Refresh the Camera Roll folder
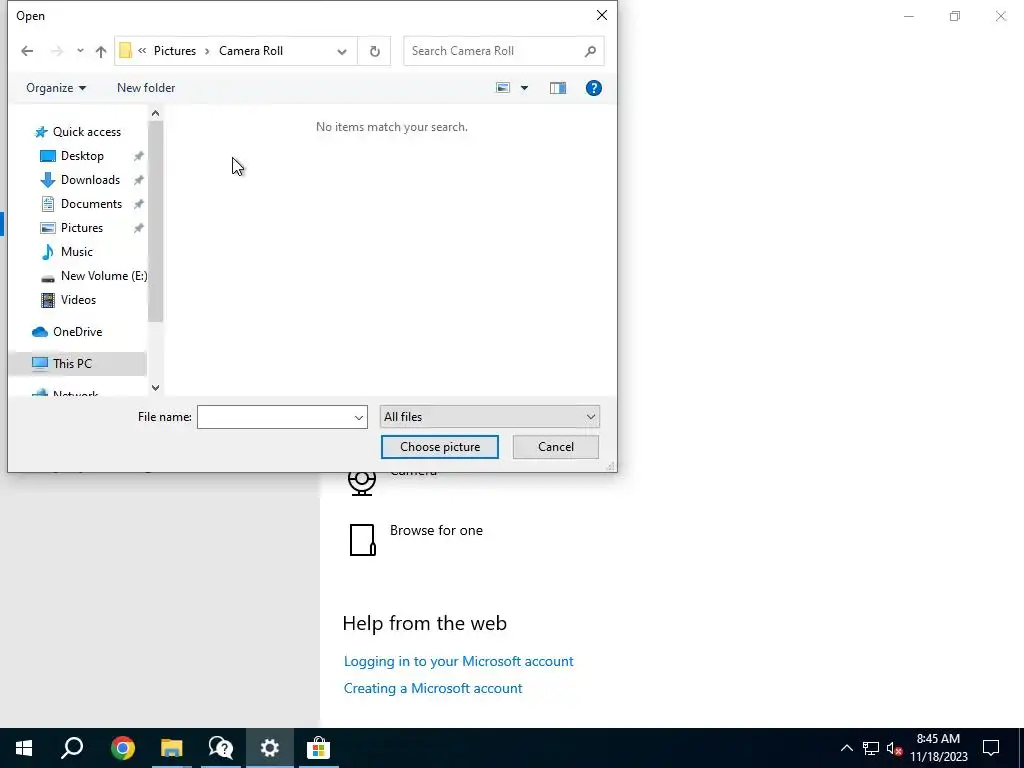 pos(374,51)
